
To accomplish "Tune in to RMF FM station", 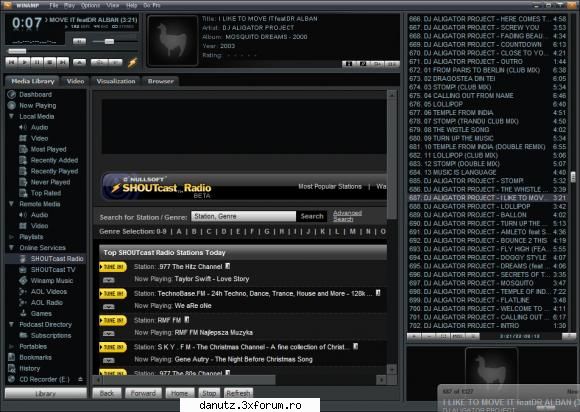I will pos(113,320).
